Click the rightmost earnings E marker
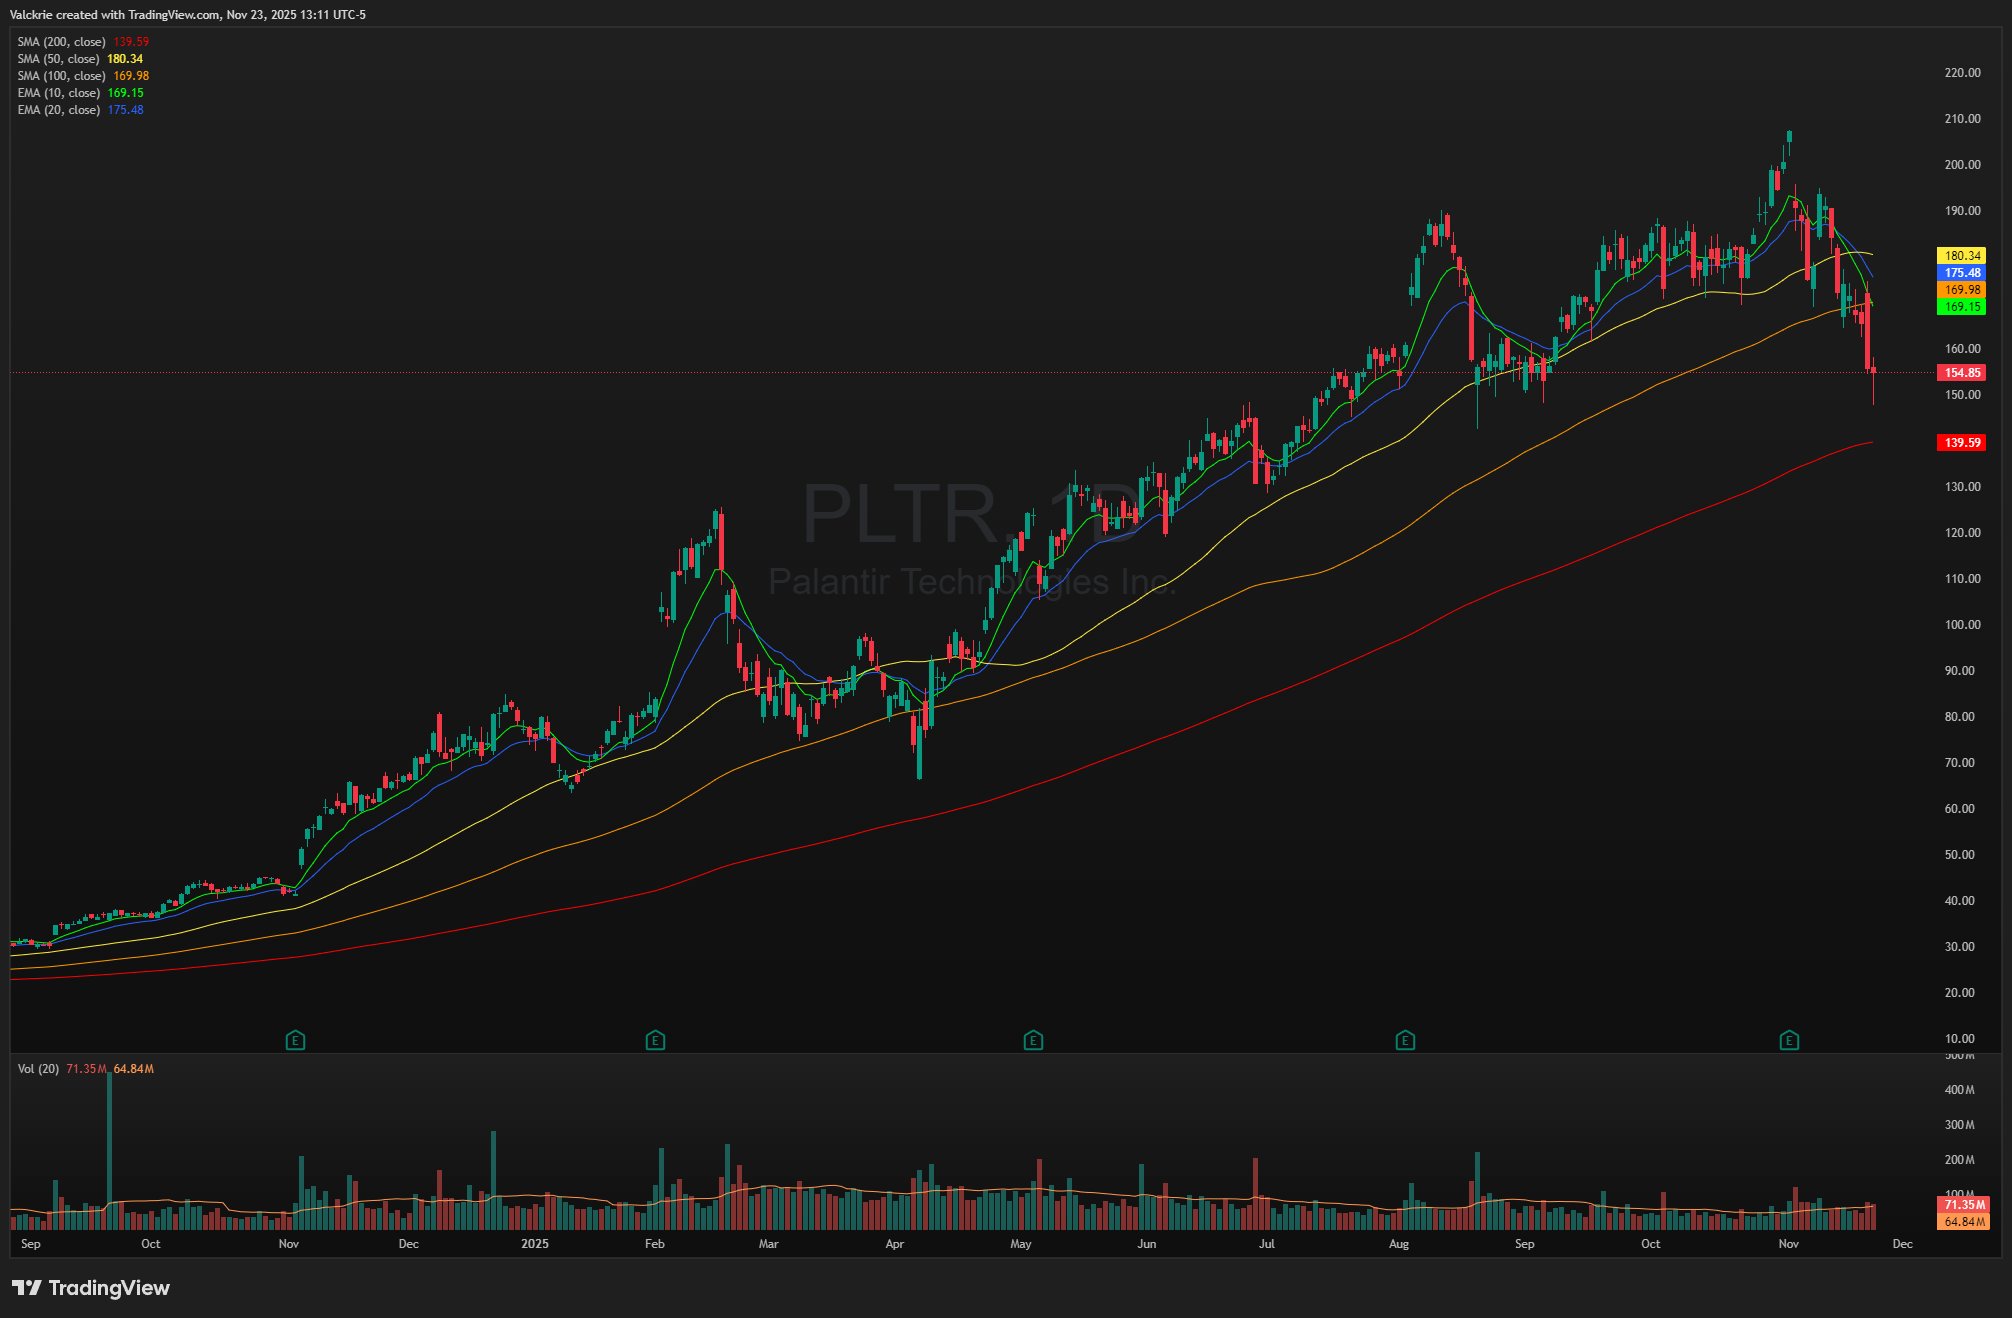The image size is (2012, 1318). [1789, 1041]
